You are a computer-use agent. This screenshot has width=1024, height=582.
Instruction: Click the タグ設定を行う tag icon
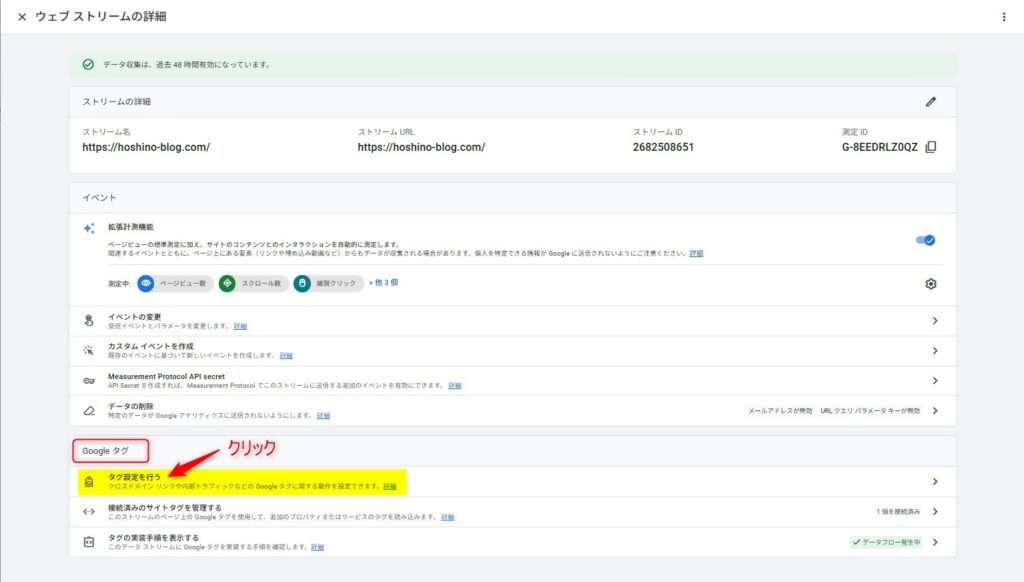click(x=89, y=480)
